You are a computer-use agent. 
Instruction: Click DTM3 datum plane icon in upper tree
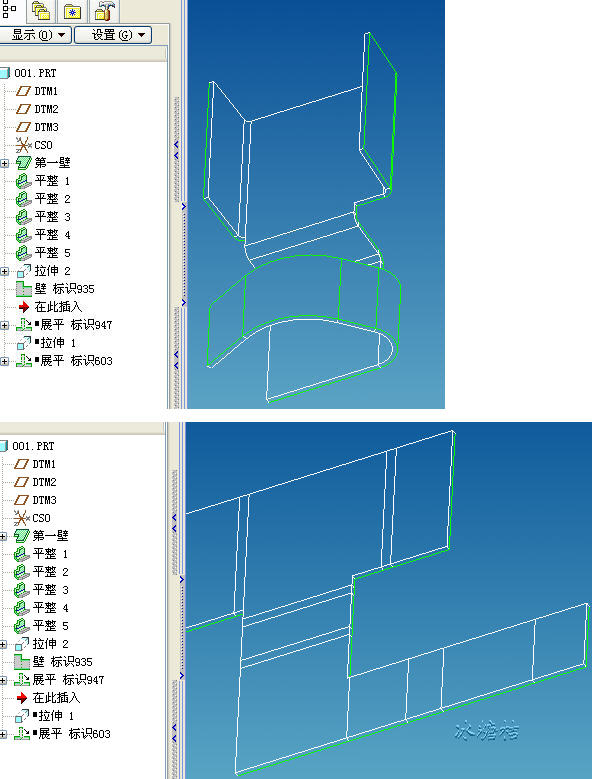pos(23,127)
